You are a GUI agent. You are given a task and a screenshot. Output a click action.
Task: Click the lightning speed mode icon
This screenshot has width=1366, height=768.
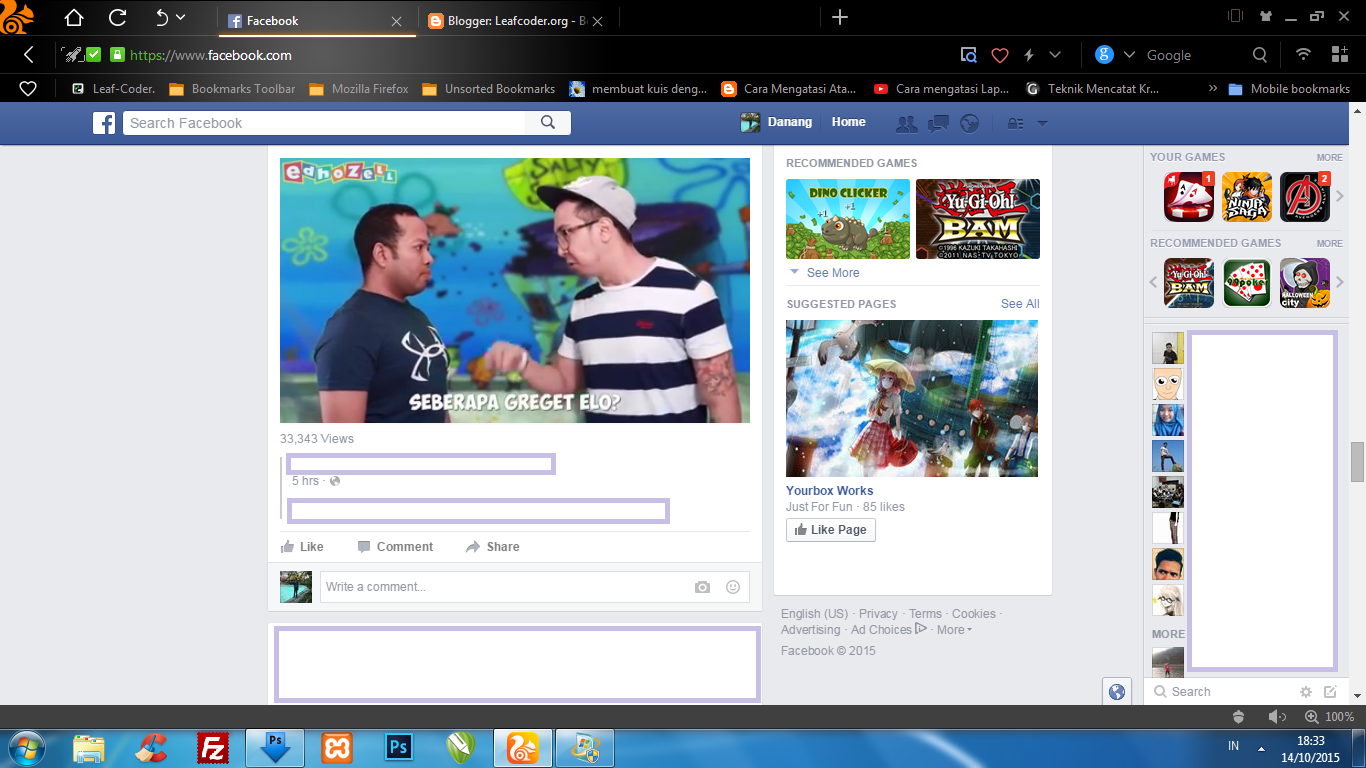click(1029, 55)
